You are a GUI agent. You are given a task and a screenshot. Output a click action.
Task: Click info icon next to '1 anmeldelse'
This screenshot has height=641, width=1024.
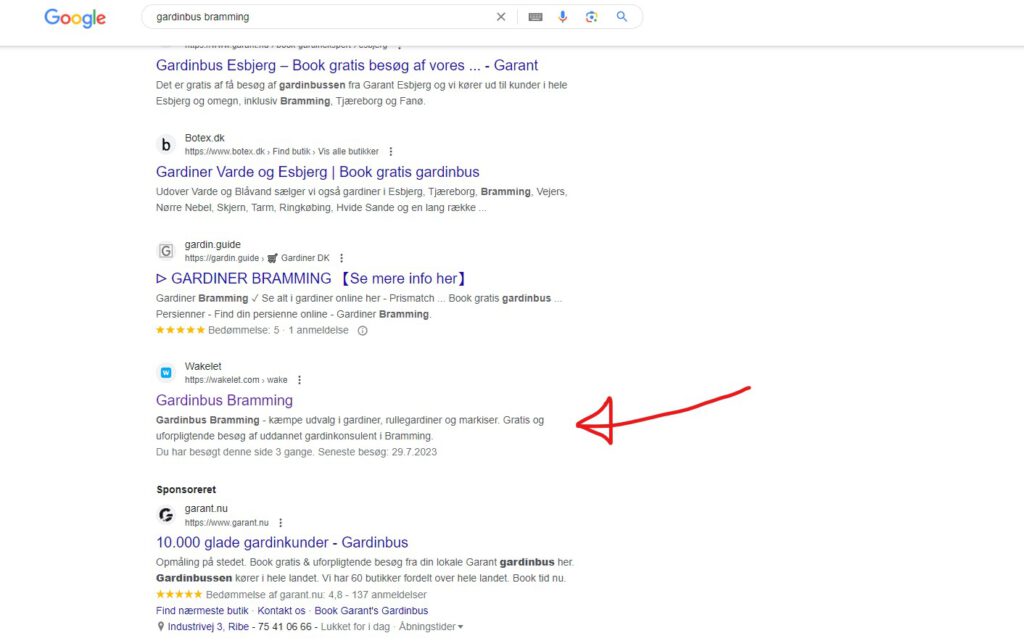click(362, 330)
